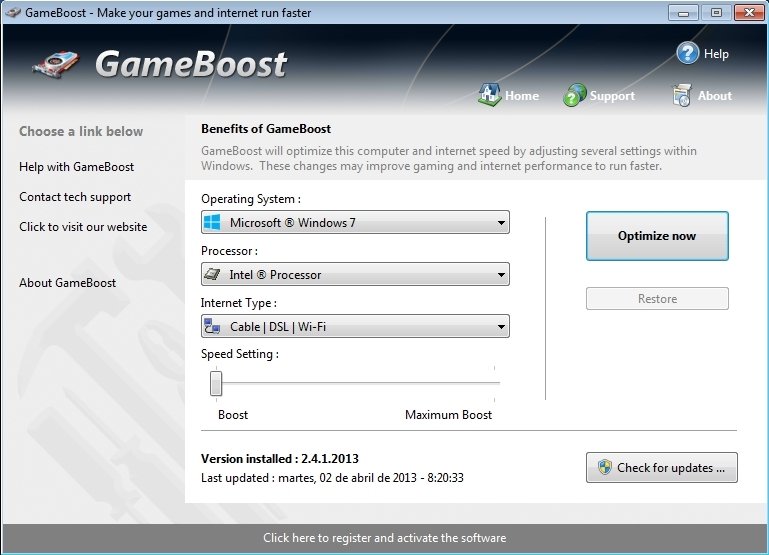Click the Internet Type : label
The image size is (769, 555).
(238, 303)
